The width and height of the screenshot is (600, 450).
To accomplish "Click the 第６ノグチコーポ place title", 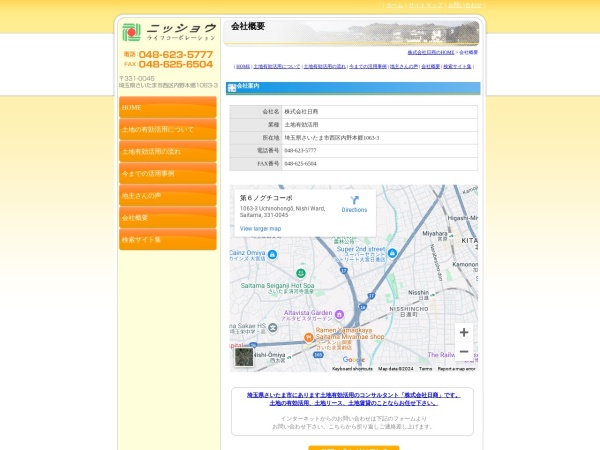I will (x=266, y=198).
